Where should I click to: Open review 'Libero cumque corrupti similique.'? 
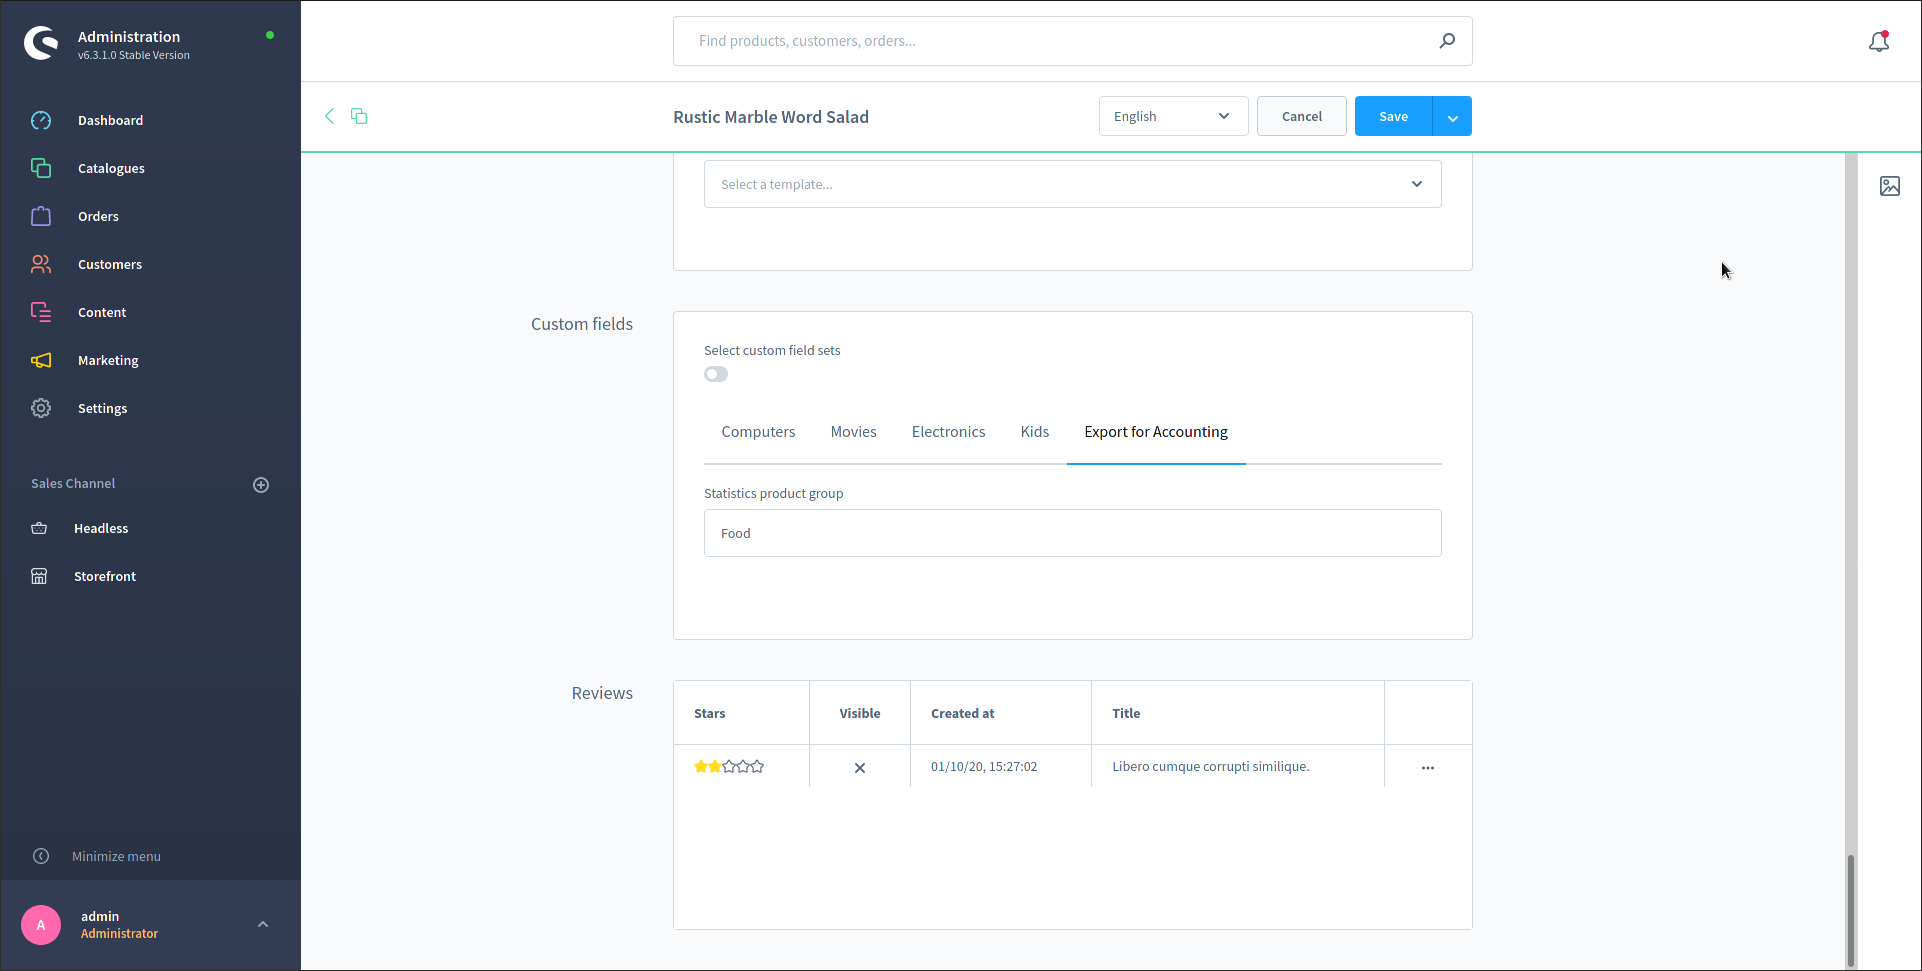click(1211, 767)
